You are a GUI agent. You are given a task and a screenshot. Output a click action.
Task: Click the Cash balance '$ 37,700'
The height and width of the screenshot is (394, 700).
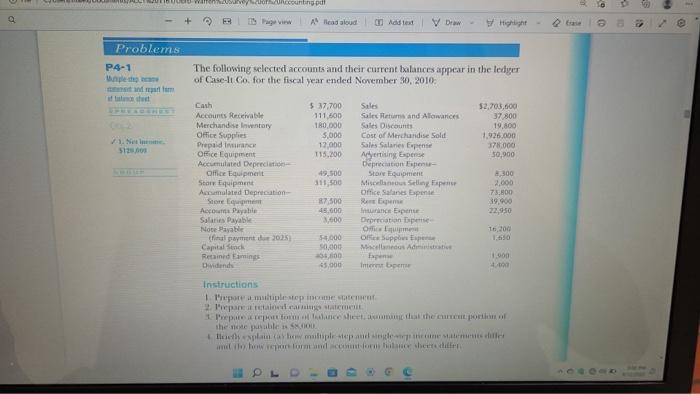(x=325, y=106)
